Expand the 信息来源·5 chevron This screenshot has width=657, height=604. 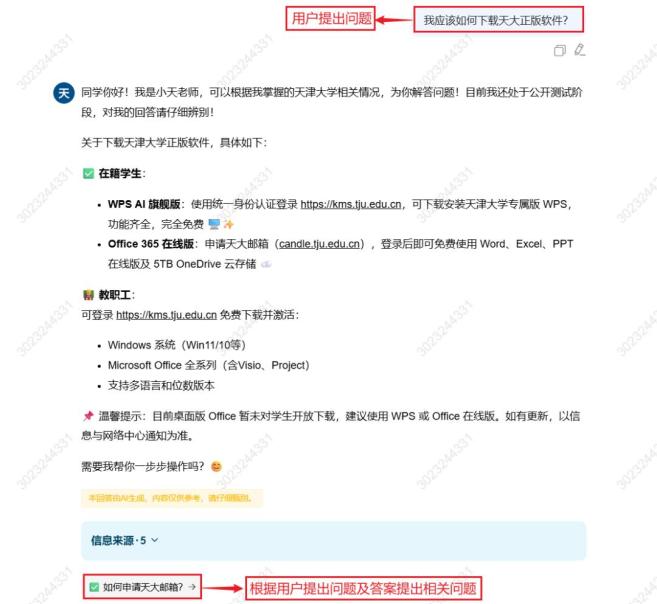coord(155,540)
